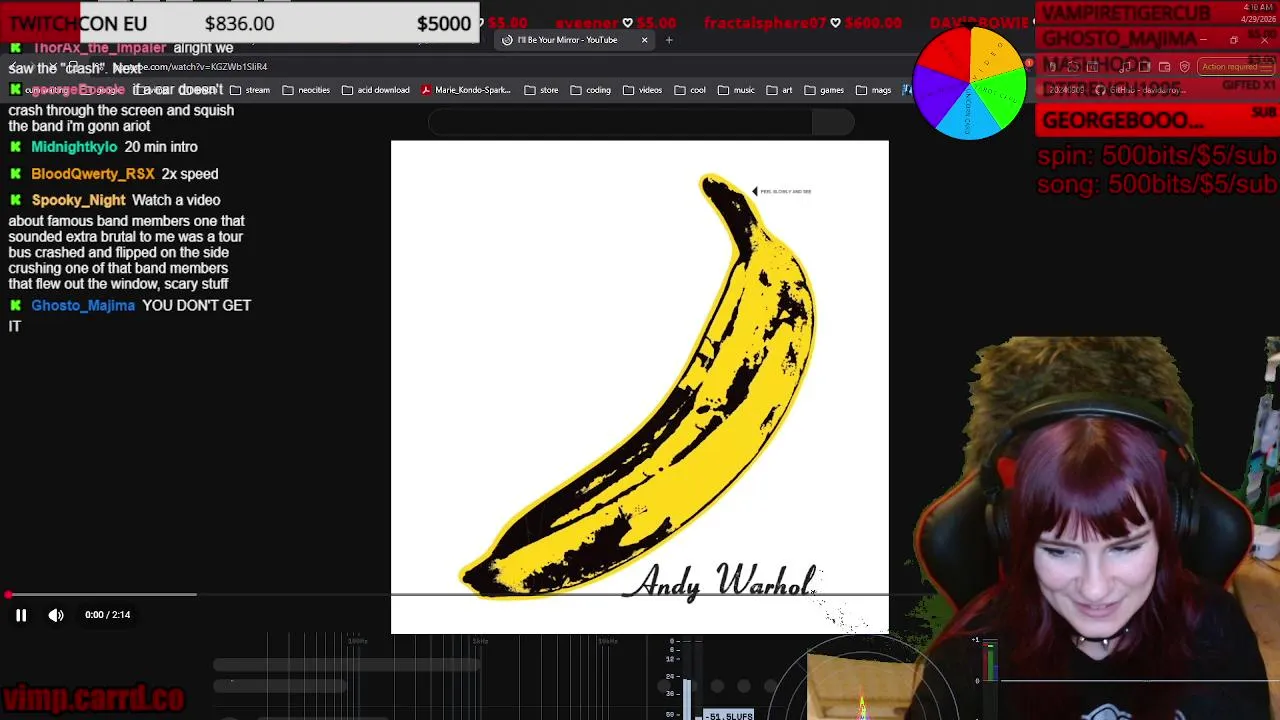
Task: Click the colorful spin wheel overlay
Action: [970, 83]
